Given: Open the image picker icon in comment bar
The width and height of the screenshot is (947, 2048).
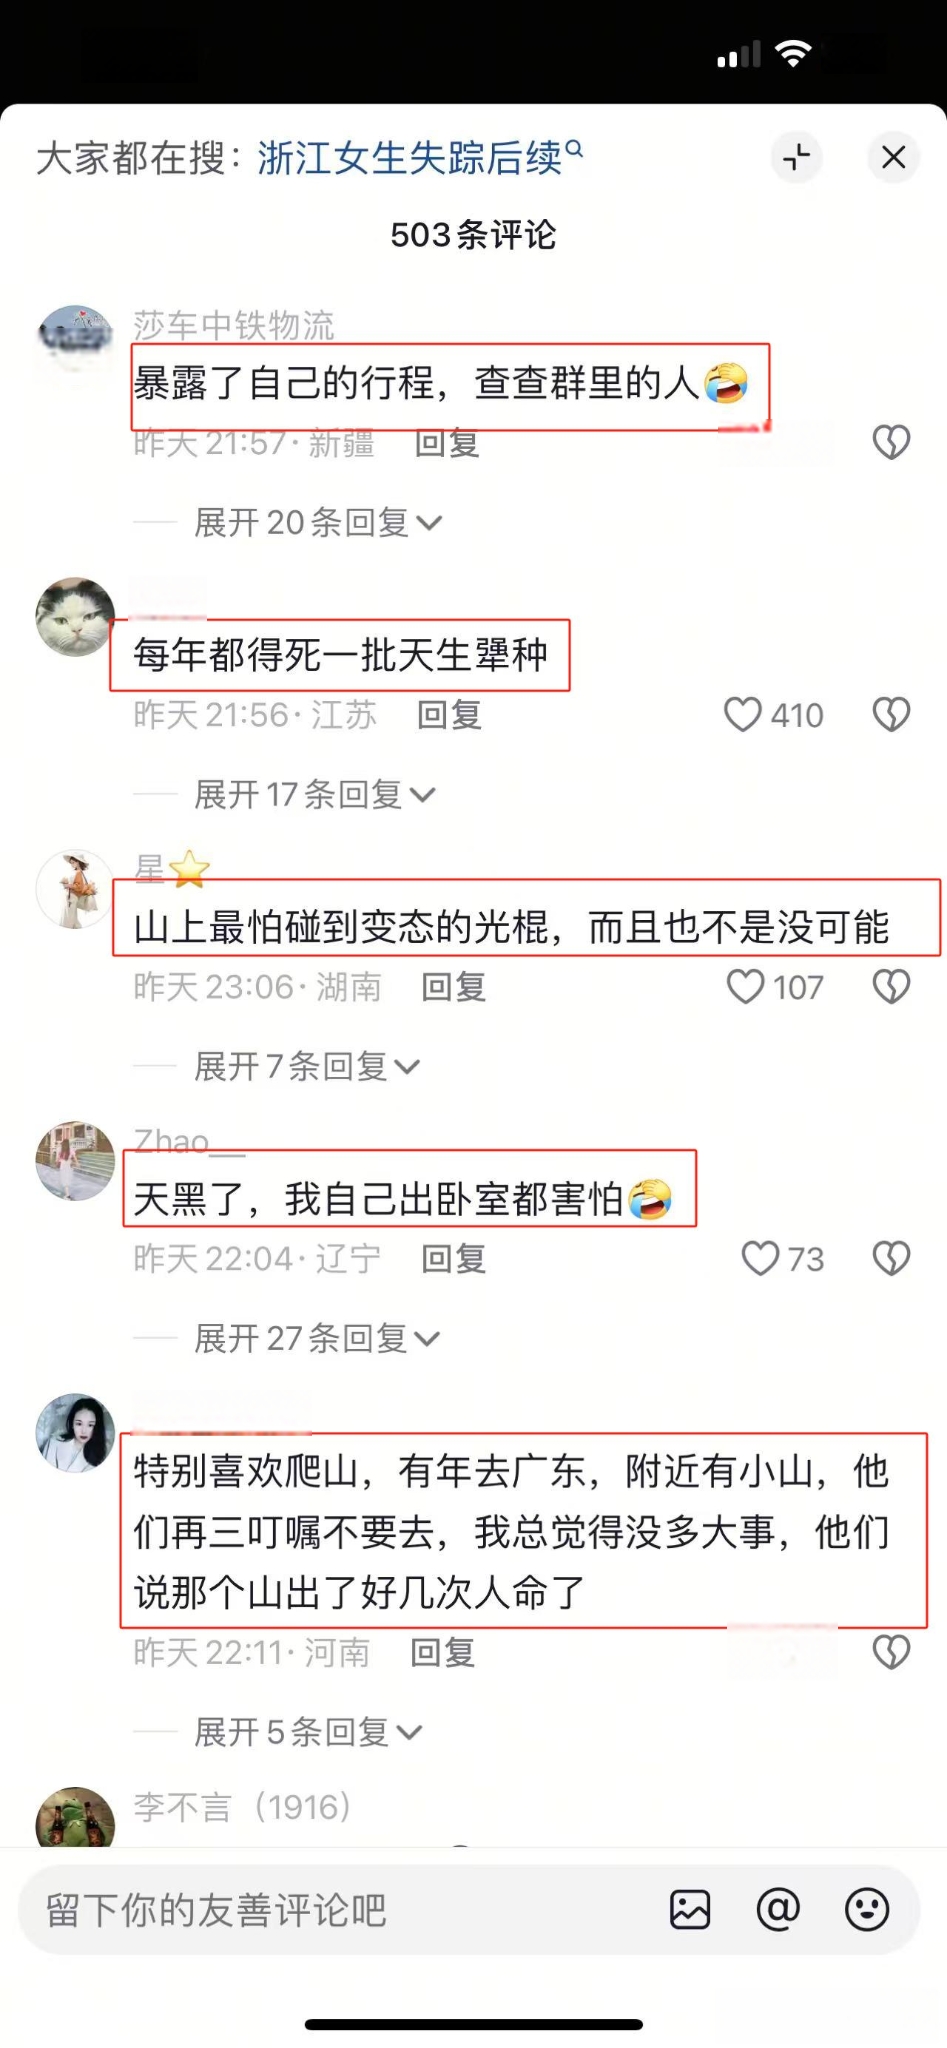Looking at the screenshot, I should tap(690, 1910).
